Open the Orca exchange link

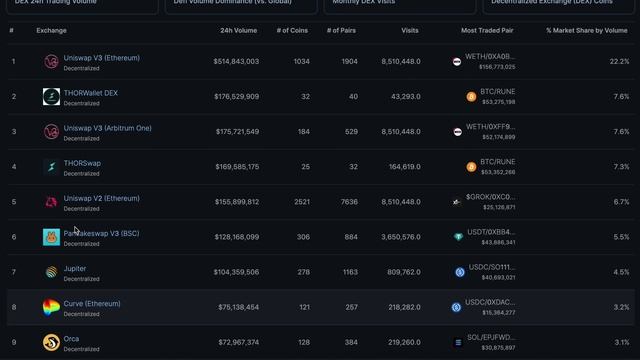click(71, 339)
